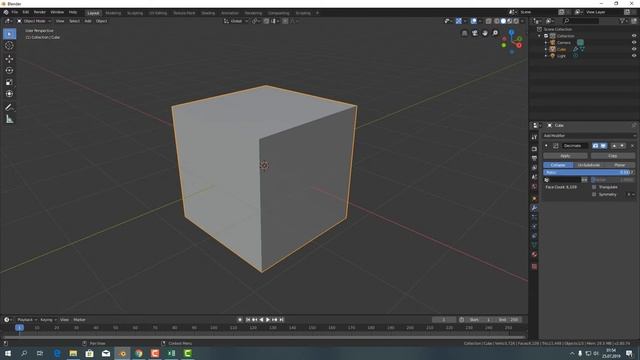Screen dimensions: 640x360
Task: Open the Modifiers wrench properties tab
Action: (x=534, y=208)
